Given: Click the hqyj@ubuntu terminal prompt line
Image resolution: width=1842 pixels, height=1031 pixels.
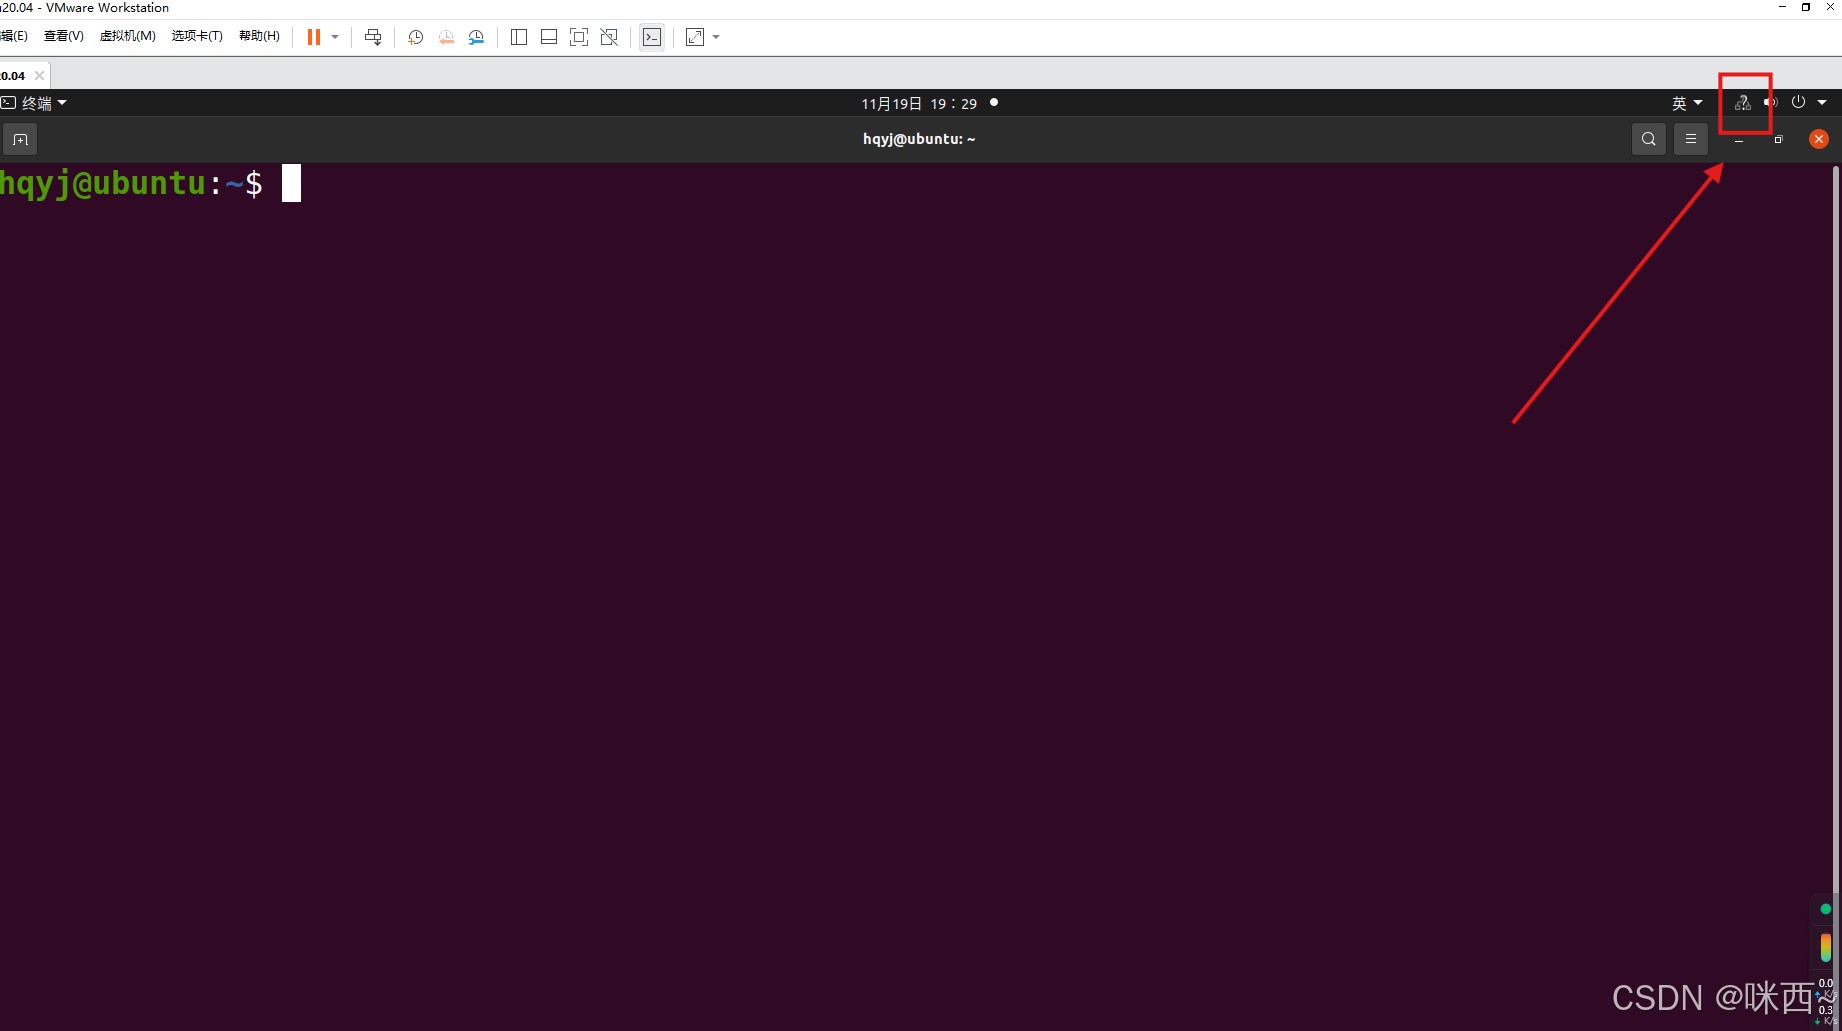Looking at the screenshot, I should tap(150, 183).
